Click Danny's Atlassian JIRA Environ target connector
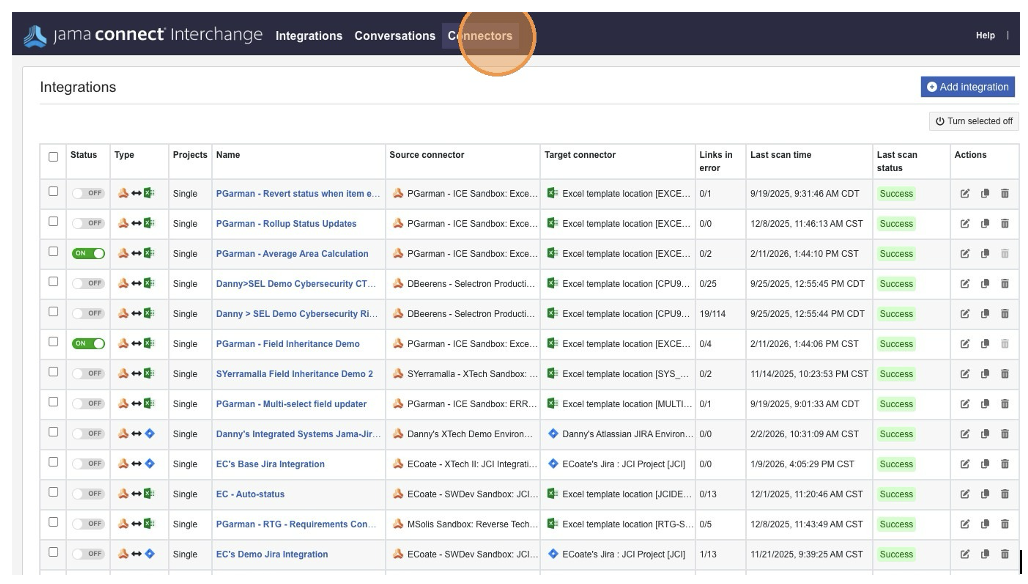This screenshot has height=584, width=1028. (x=620, y=434)
